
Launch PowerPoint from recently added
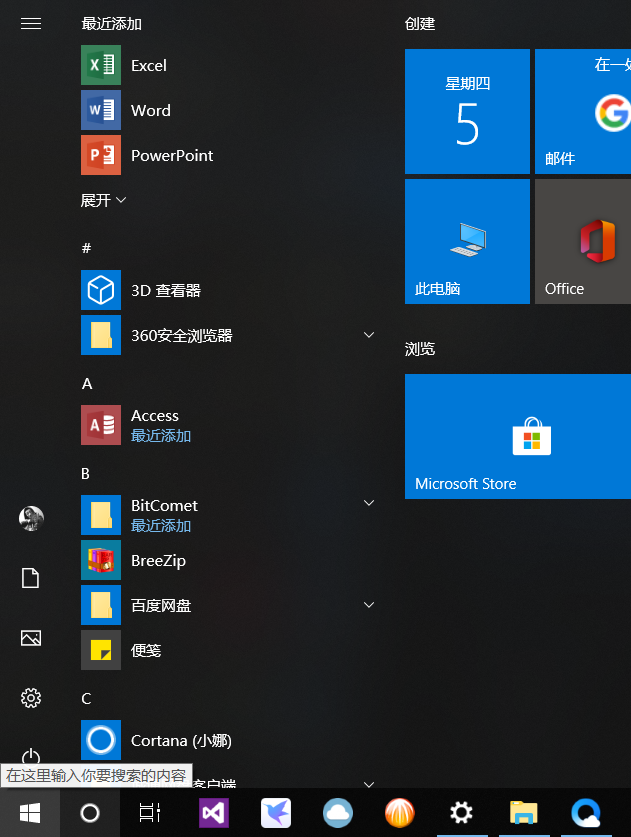(228, 155)
